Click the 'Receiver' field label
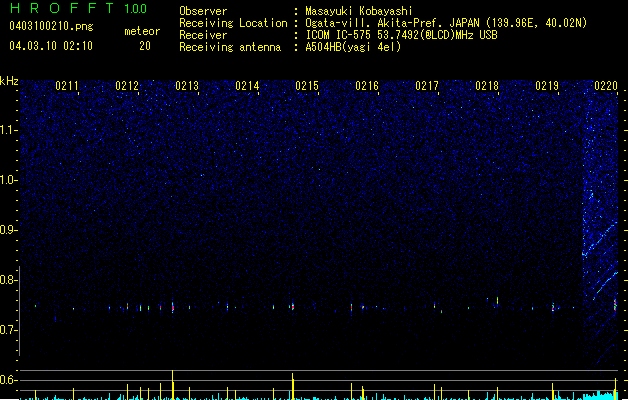Image resolution: width=629 pixels, height=400 pixels. [203, 35]
